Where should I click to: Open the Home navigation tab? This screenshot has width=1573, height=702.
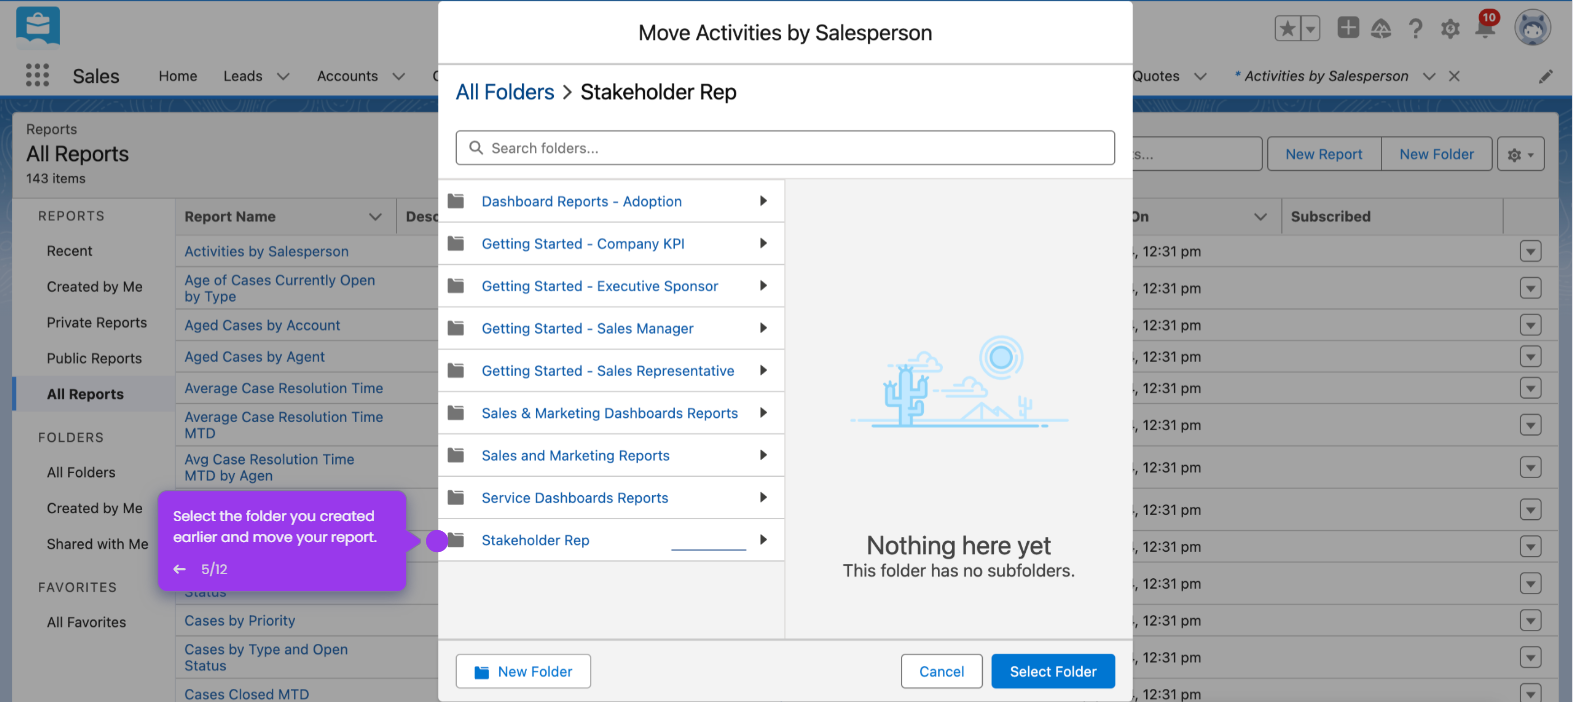[178, 76]
